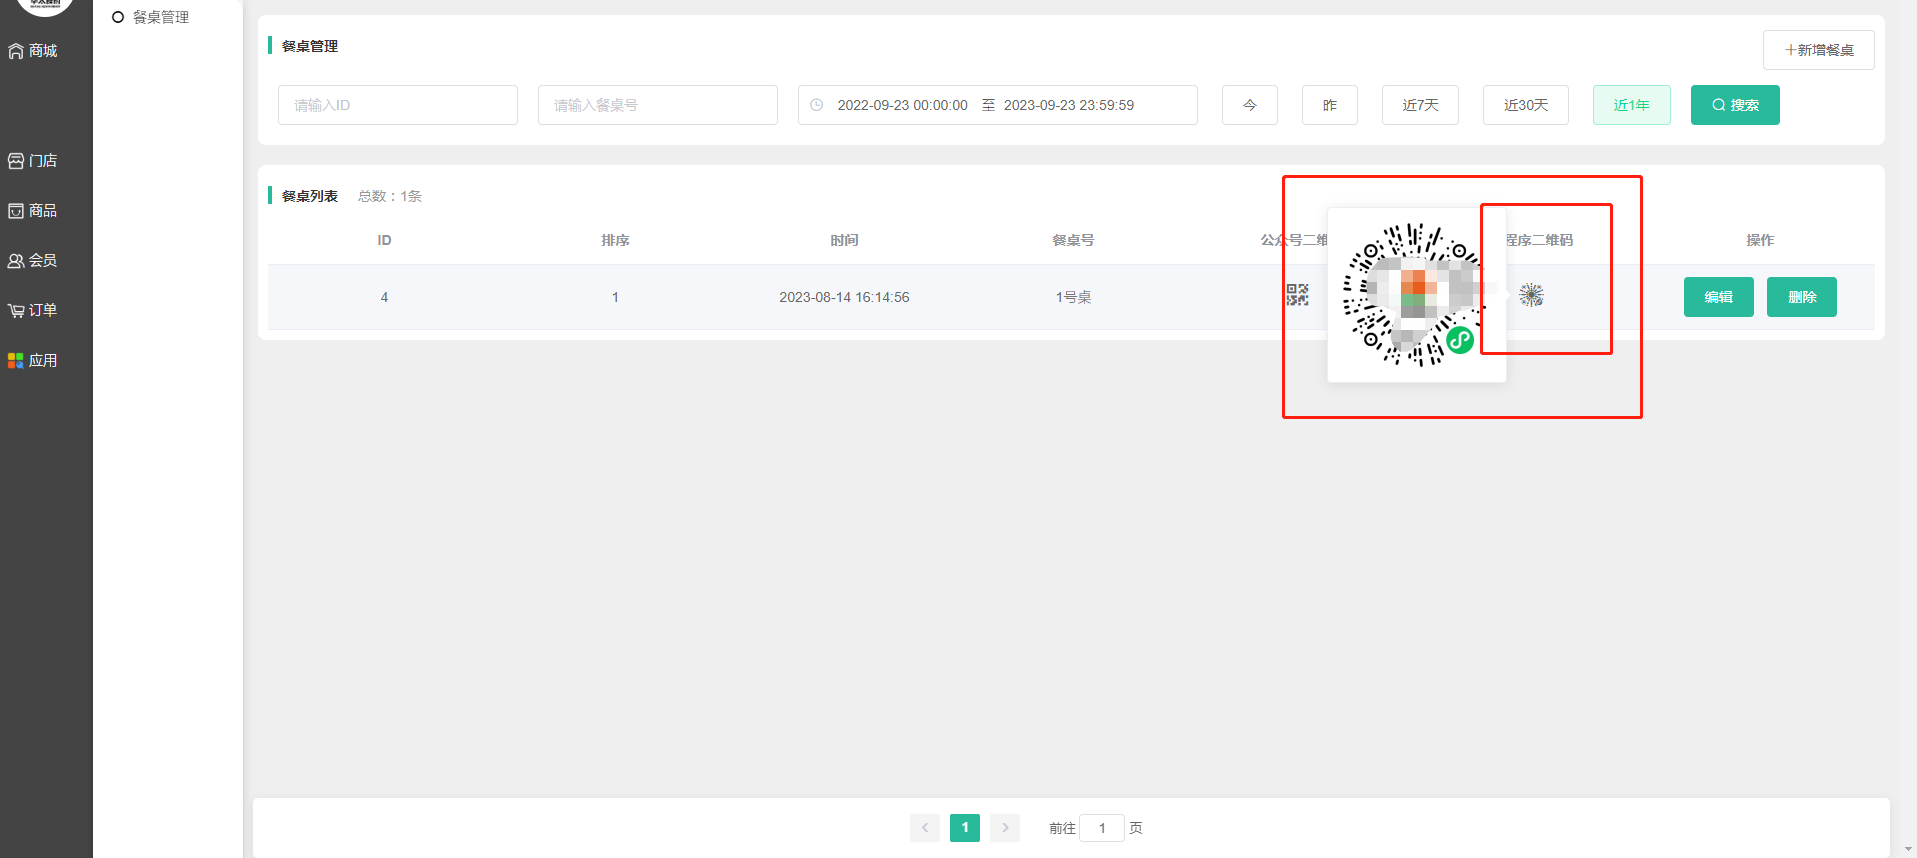Click 编辑 for table 1号桌

(1718, 297)
